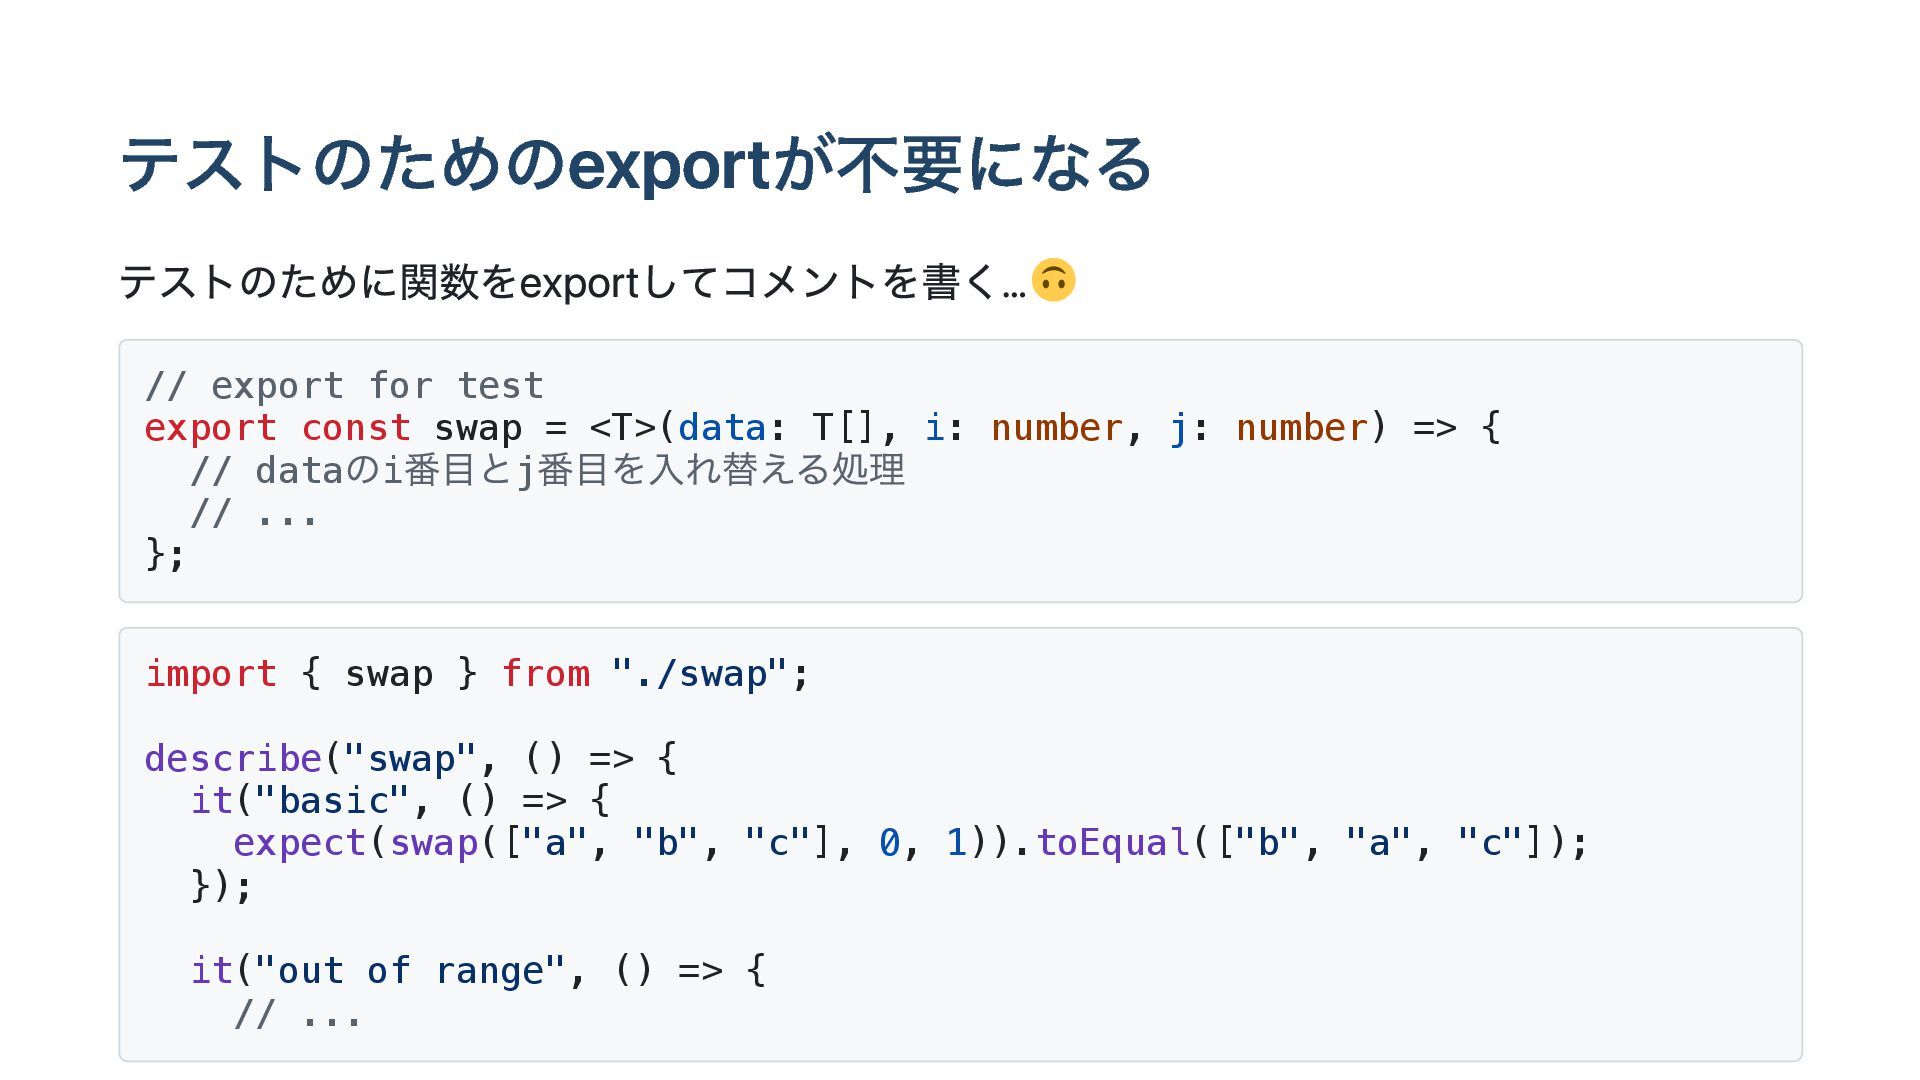This screenshot has height=1080, width=1920.
Task: Click the "swap" name in the const declaration
Action: [x=477, y=428]
